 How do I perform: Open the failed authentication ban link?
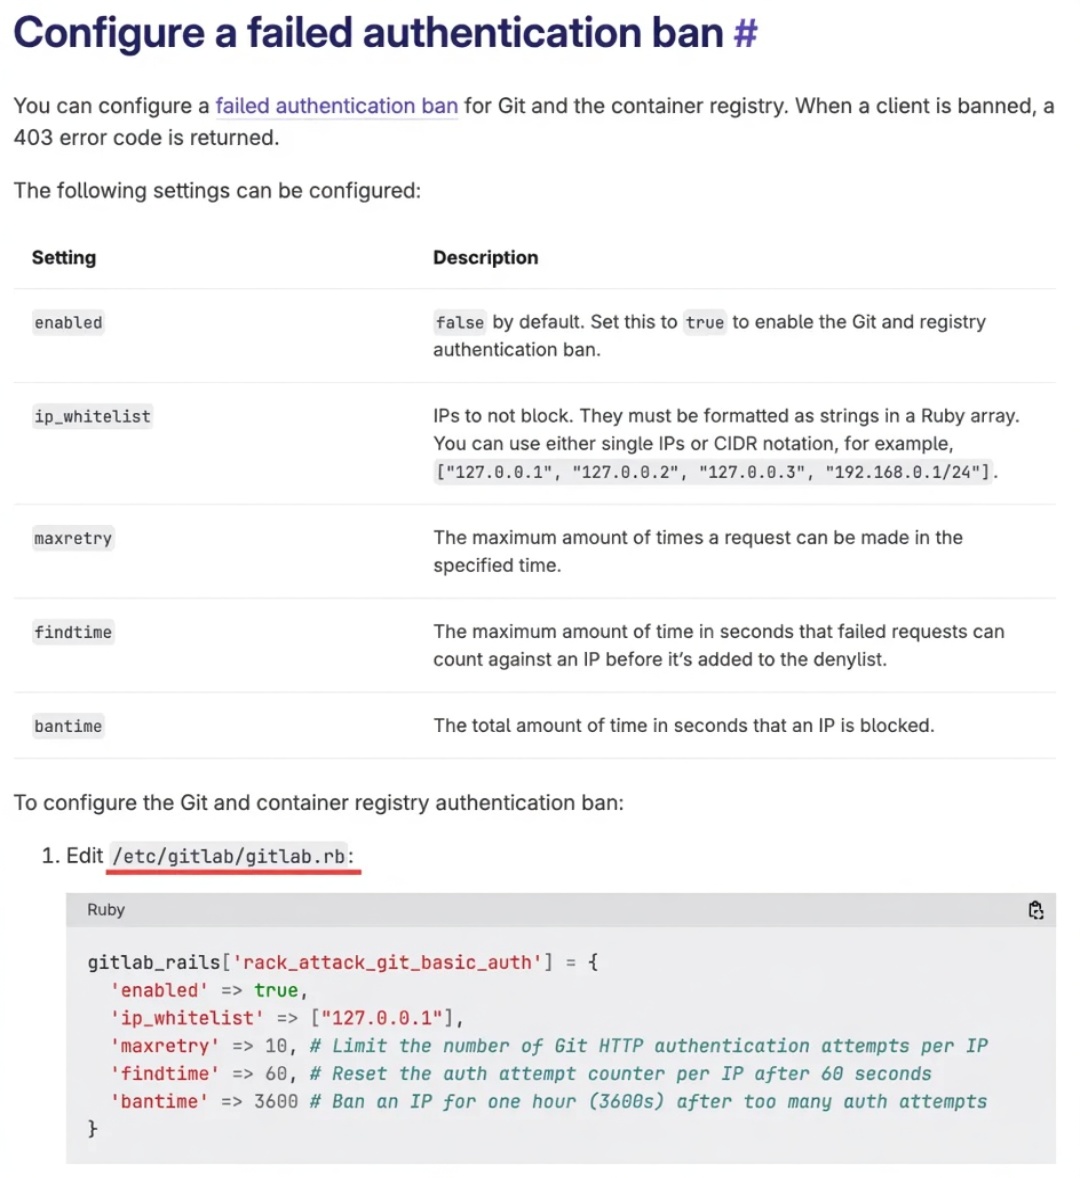point(336,106)
